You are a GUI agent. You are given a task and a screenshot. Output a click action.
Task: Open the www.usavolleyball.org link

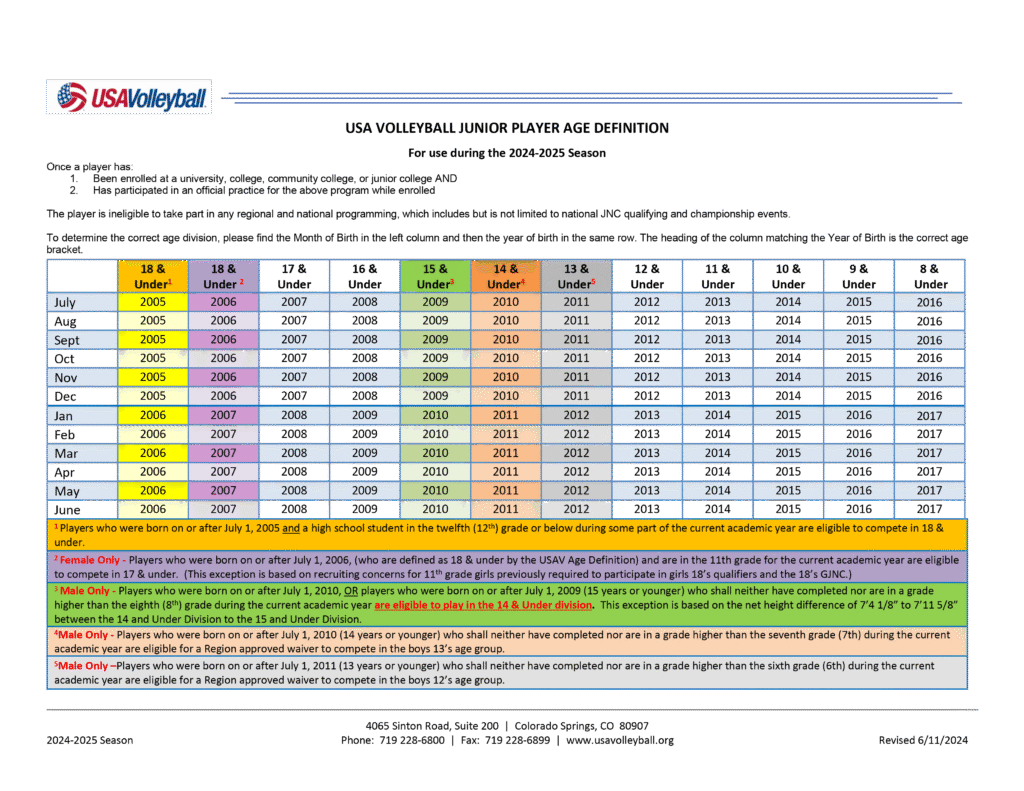(620, 740)
